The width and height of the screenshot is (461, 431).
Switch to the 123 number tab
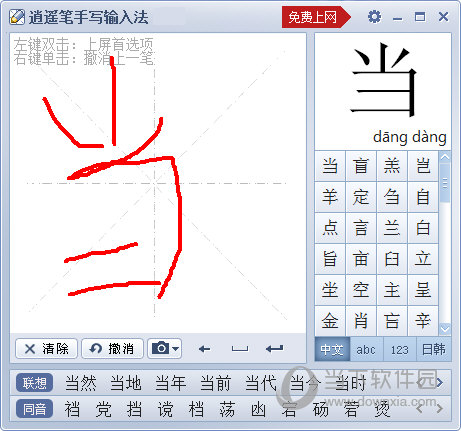(x=399, y=349)
